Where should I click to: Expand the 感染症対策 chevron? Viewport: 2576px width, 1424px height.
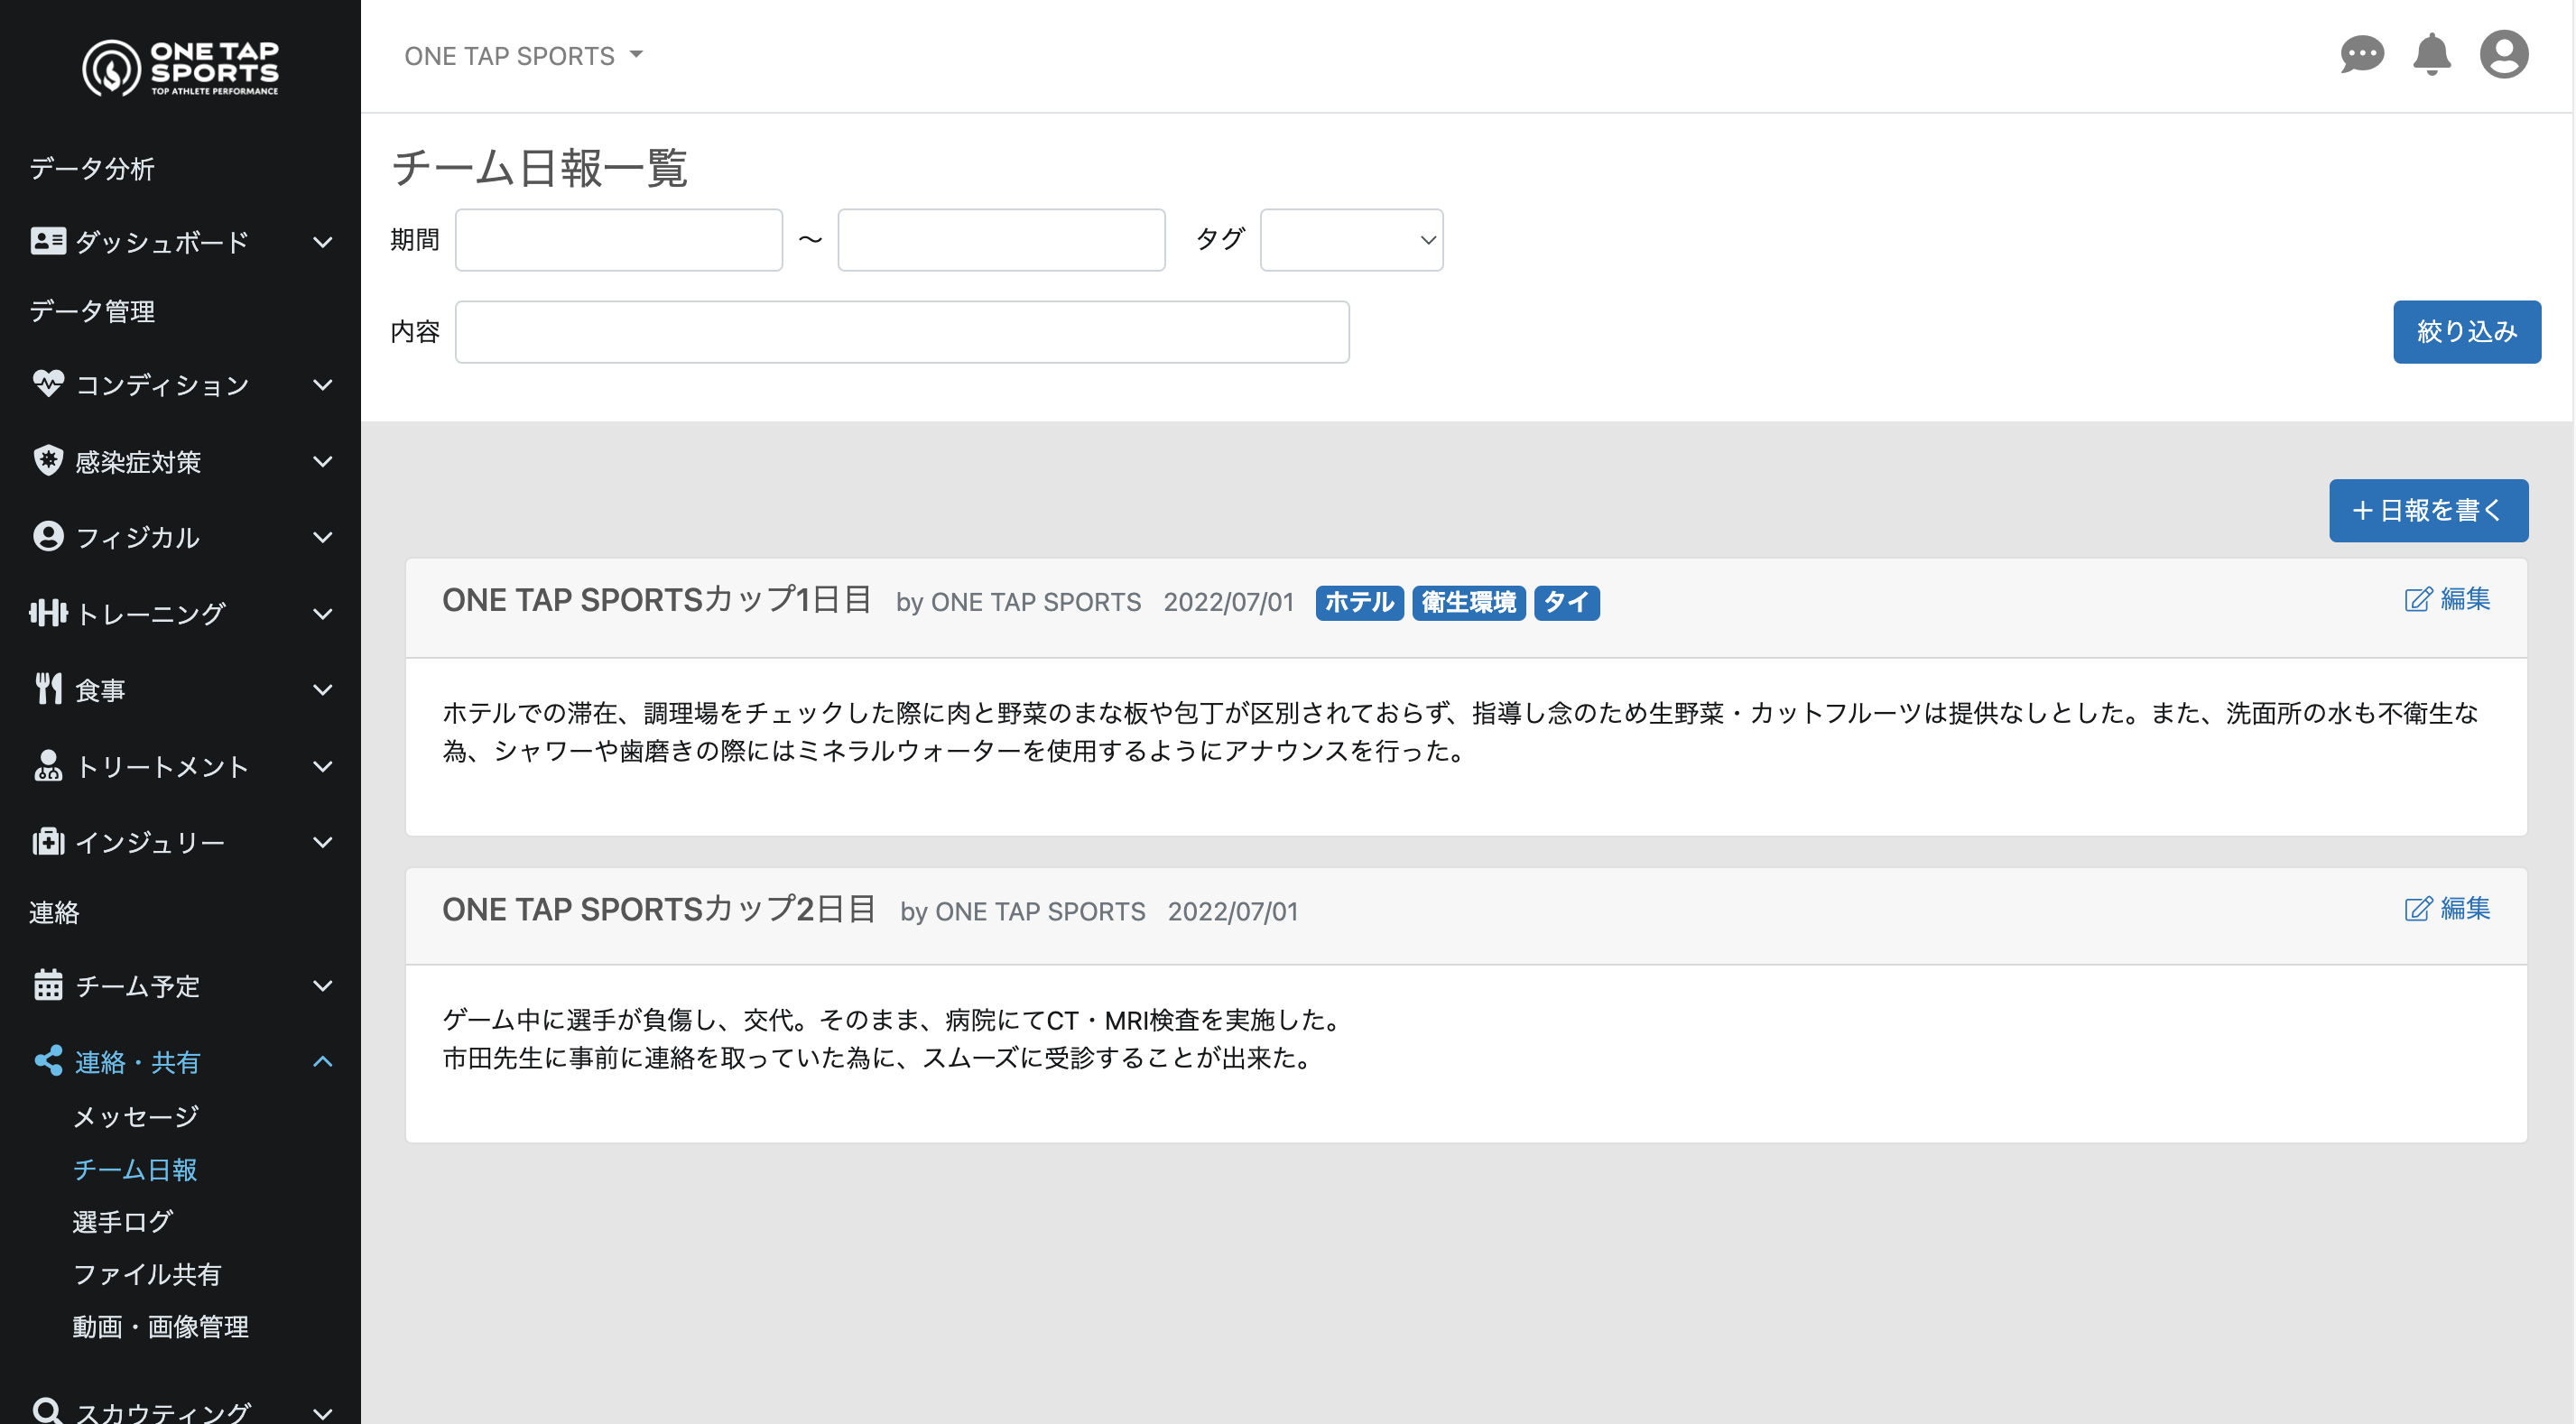323,461
